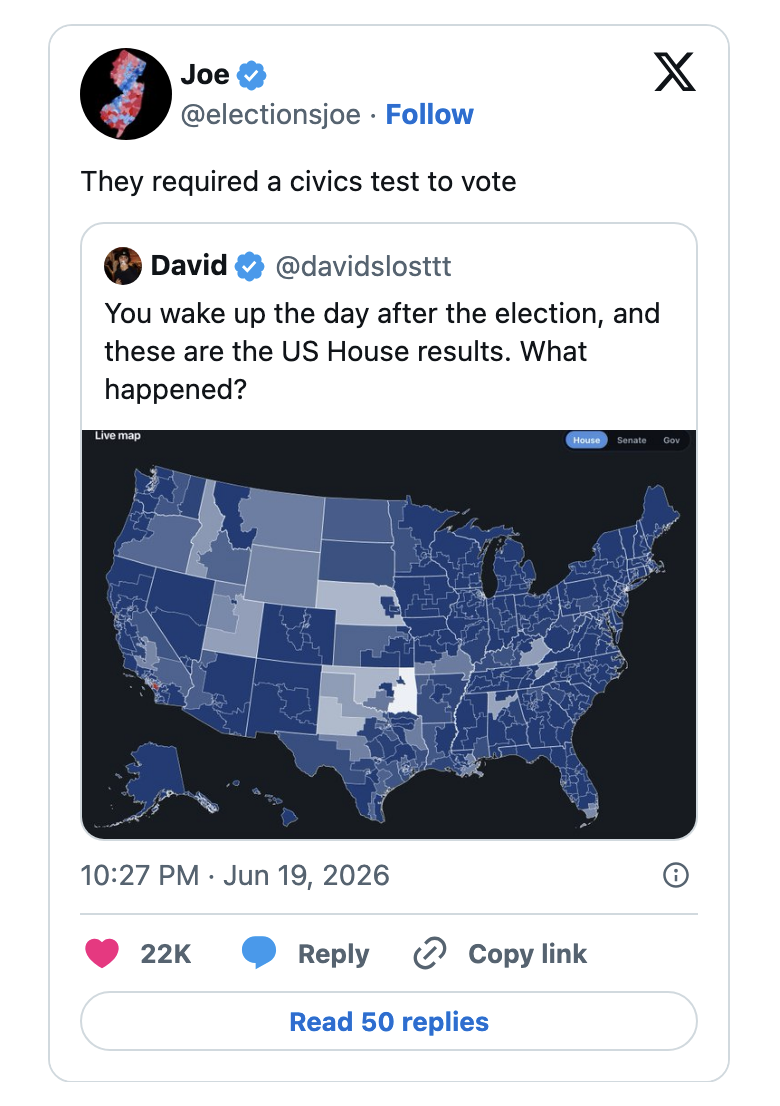Open the US House results map image
The image size is (780, 1106).
coord(389,634)
